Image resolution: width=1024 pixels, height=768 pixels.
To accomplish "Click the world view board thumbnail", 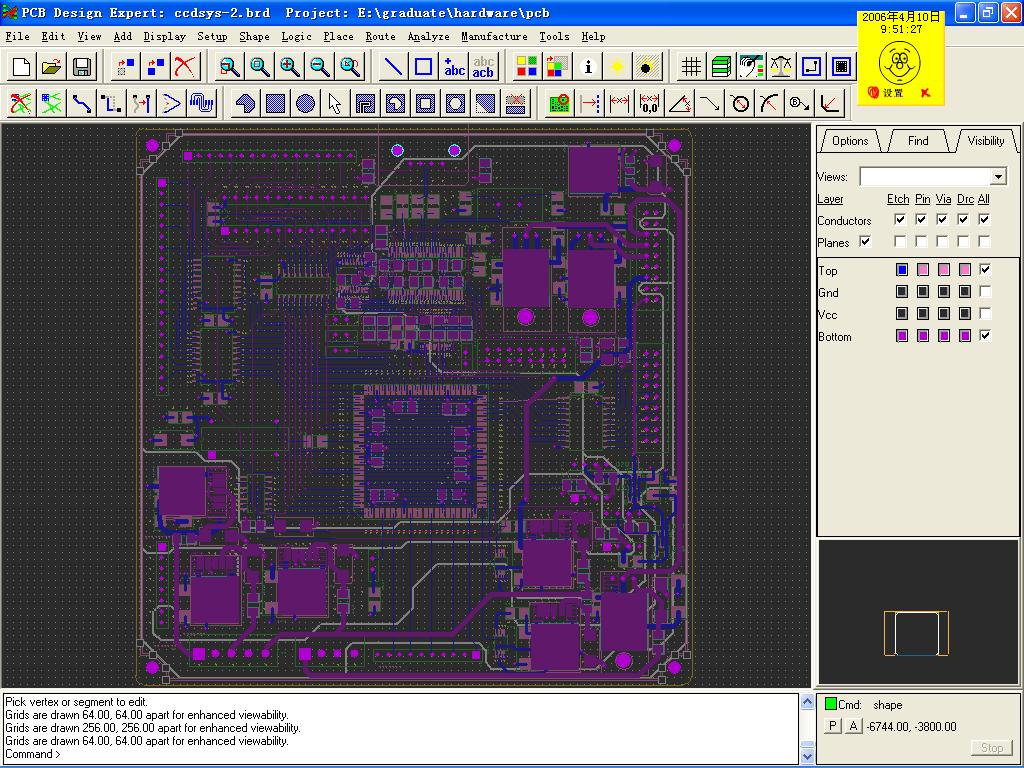I will 915,634.
